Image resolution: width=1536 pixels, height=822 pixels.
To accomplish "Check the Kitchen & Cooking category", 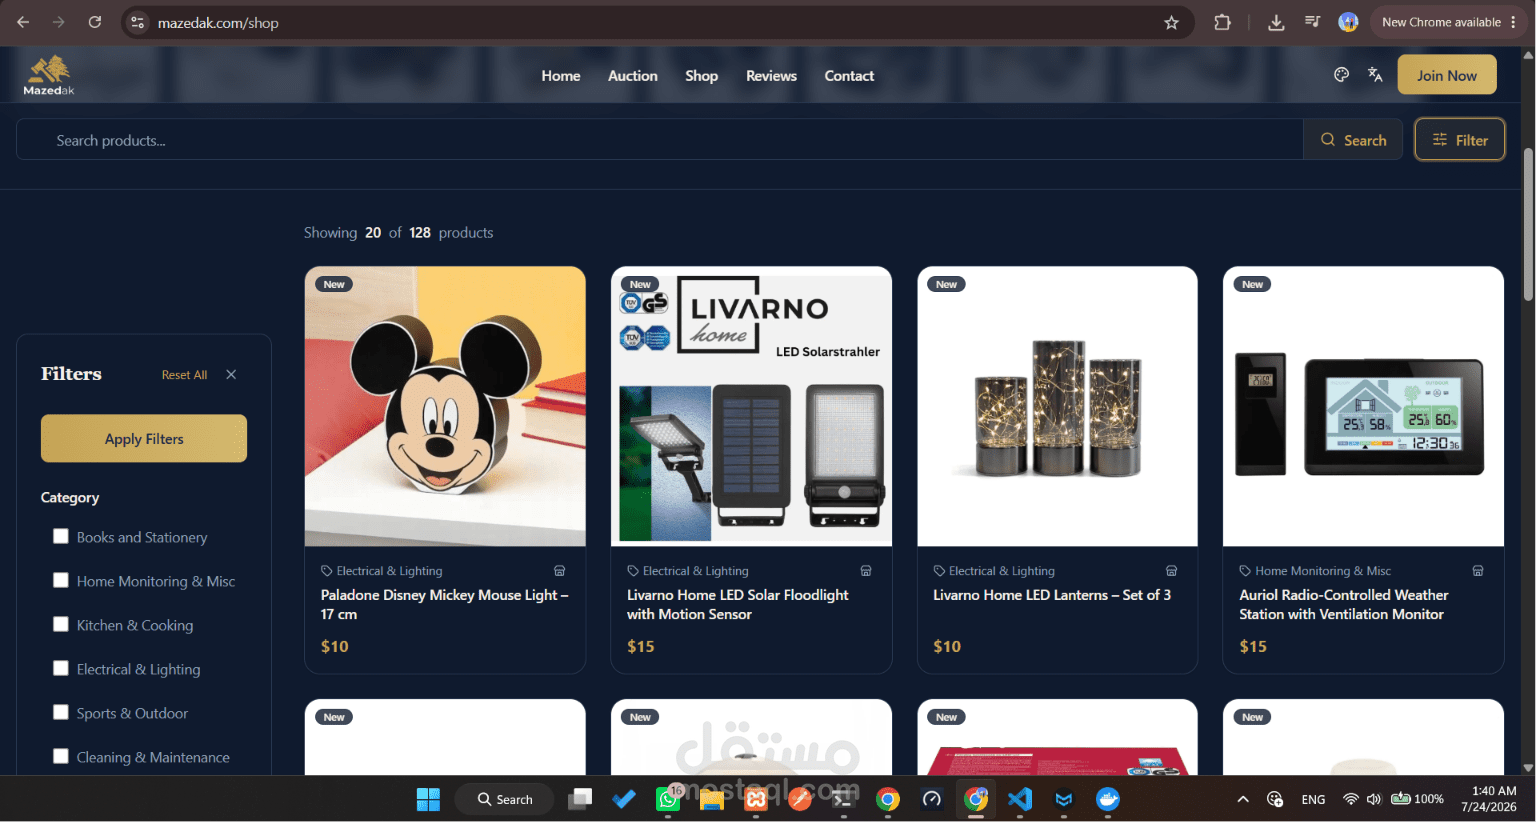I will (x=61, y=624).
